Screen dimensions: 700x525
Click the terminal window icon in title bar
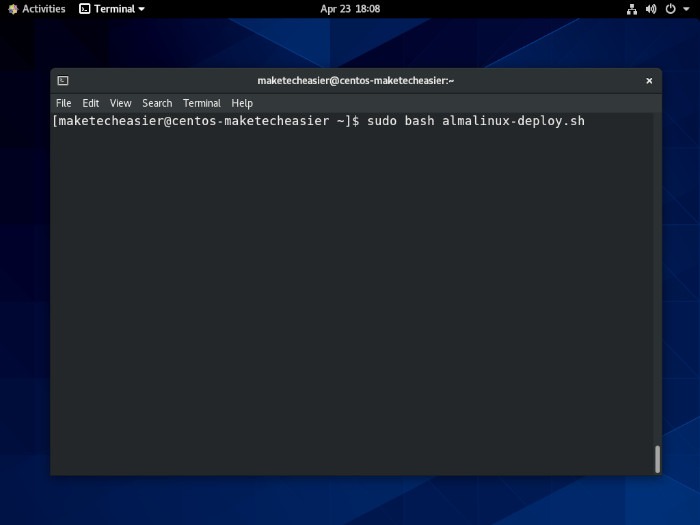(x=63, y=80)
